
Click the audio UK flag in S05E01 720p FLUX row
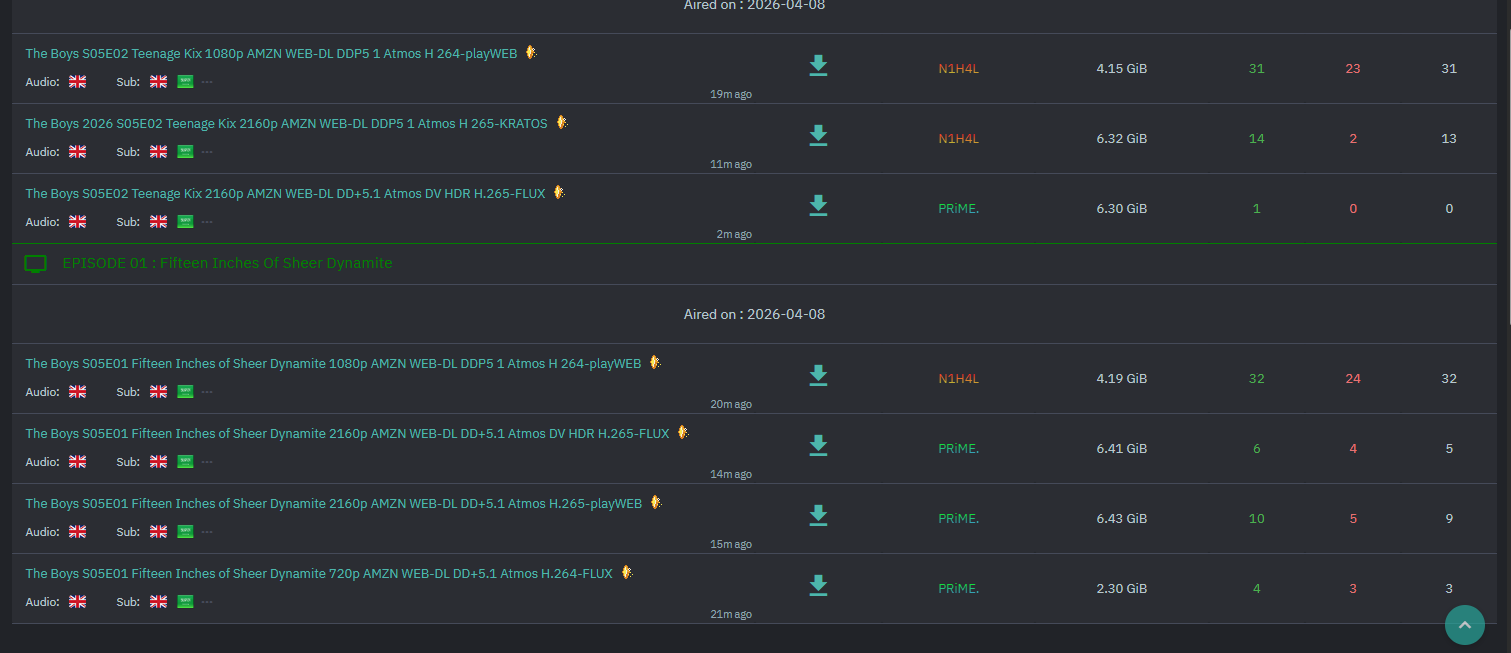tap(78, 602)
